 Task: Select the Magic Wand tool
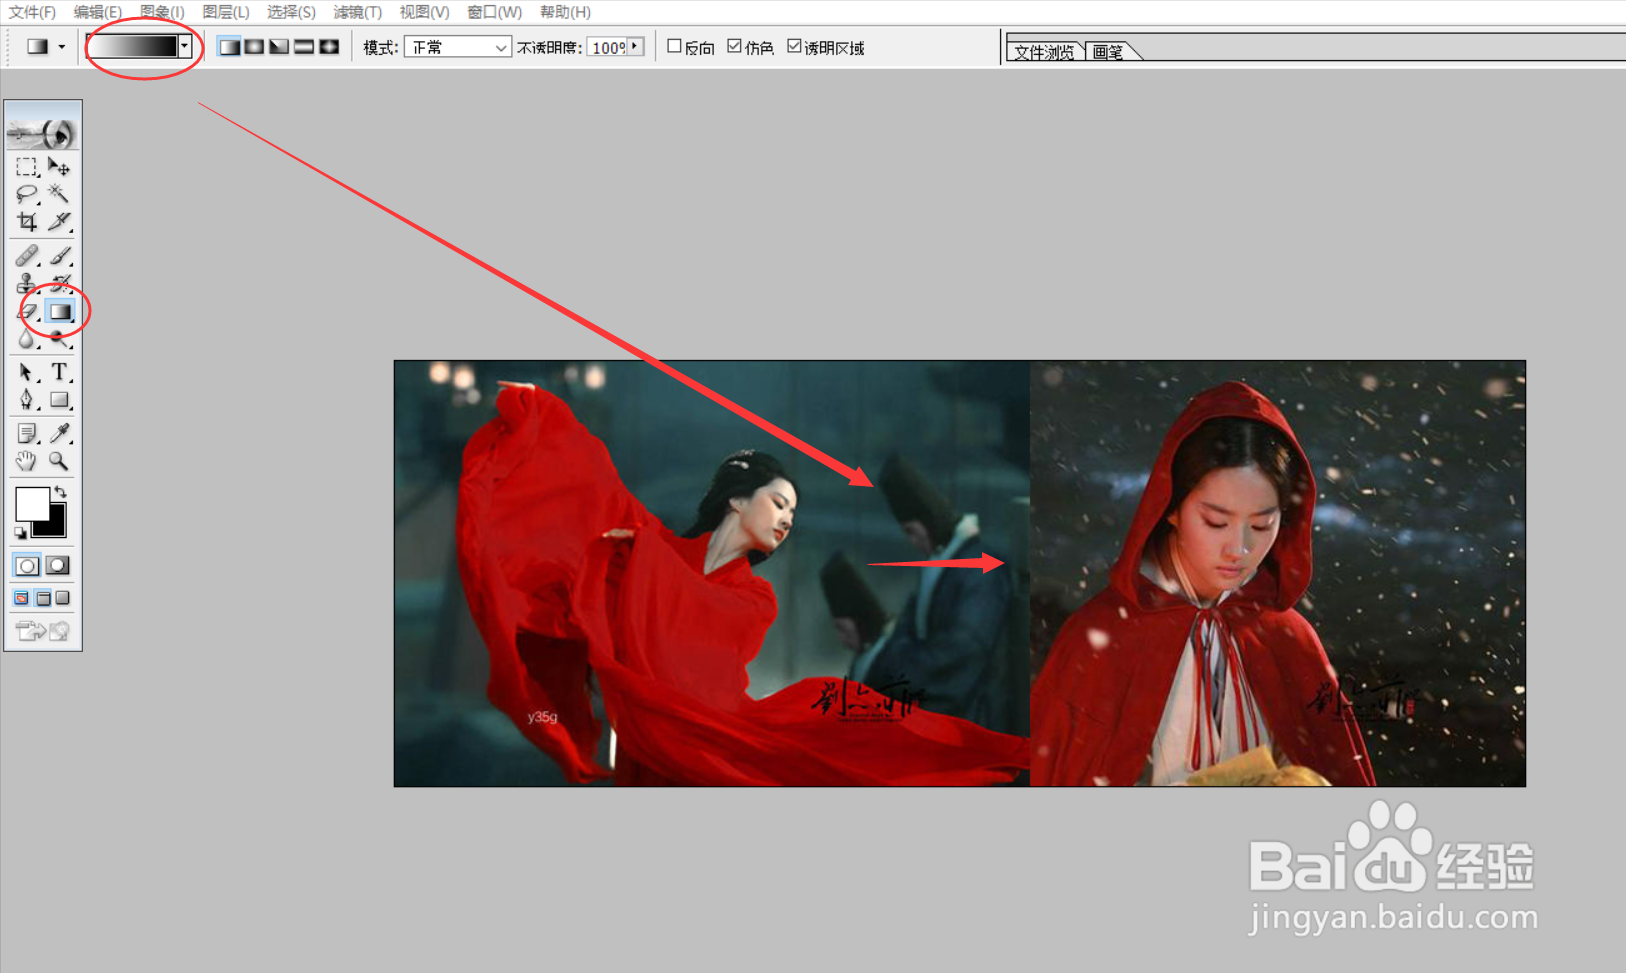click(60, 194)
